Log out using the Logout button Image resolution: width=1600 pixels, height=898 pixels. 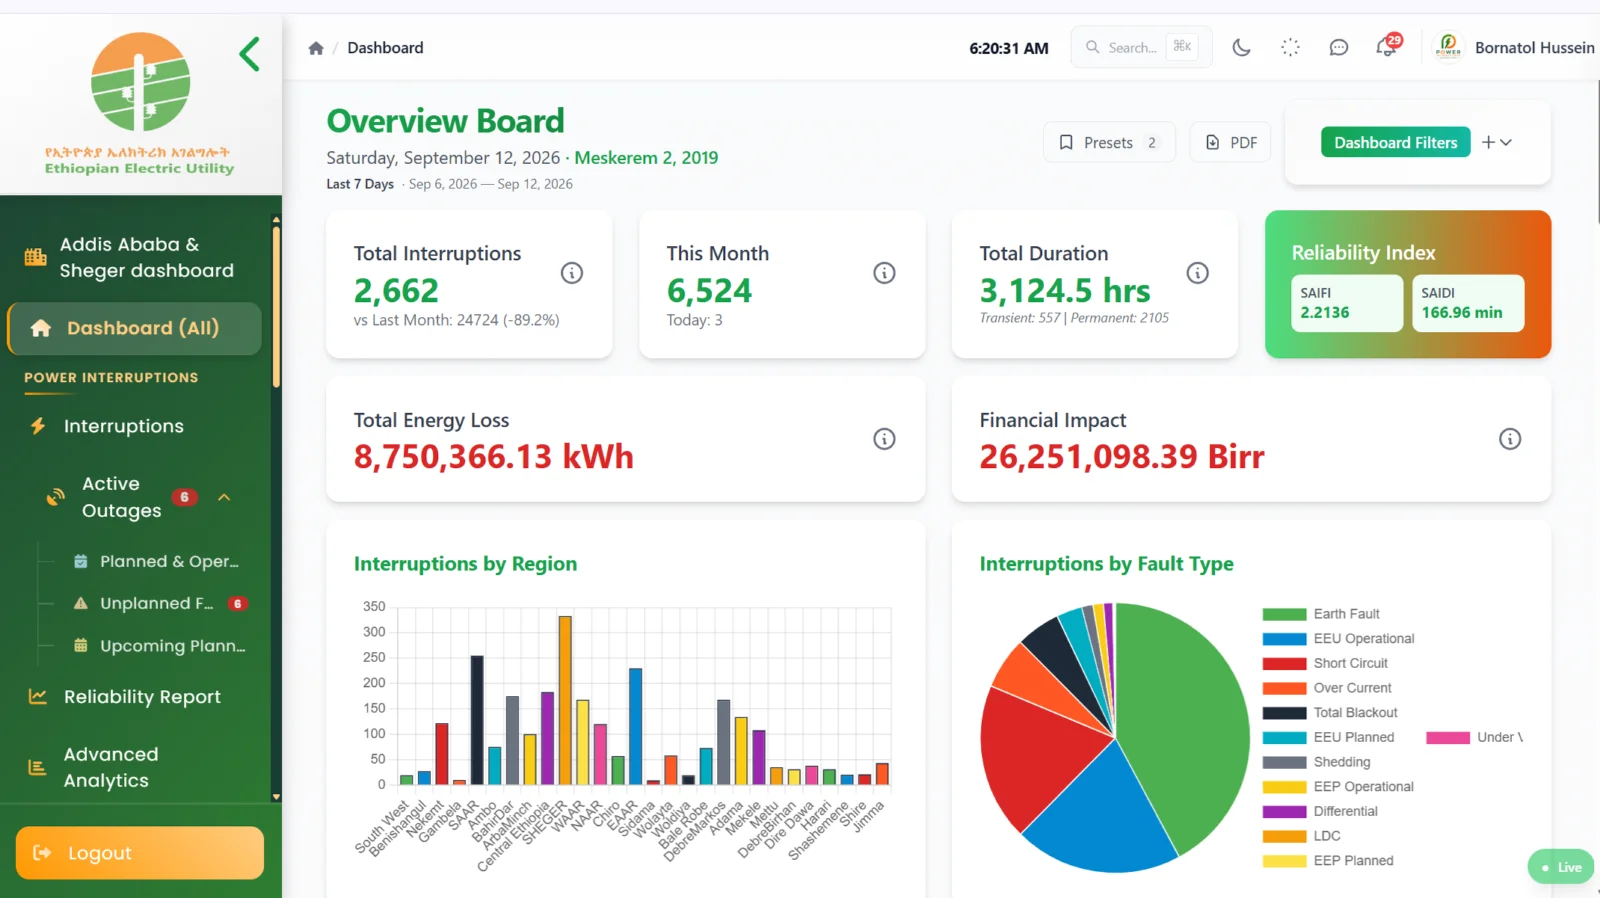click(140, 853)
